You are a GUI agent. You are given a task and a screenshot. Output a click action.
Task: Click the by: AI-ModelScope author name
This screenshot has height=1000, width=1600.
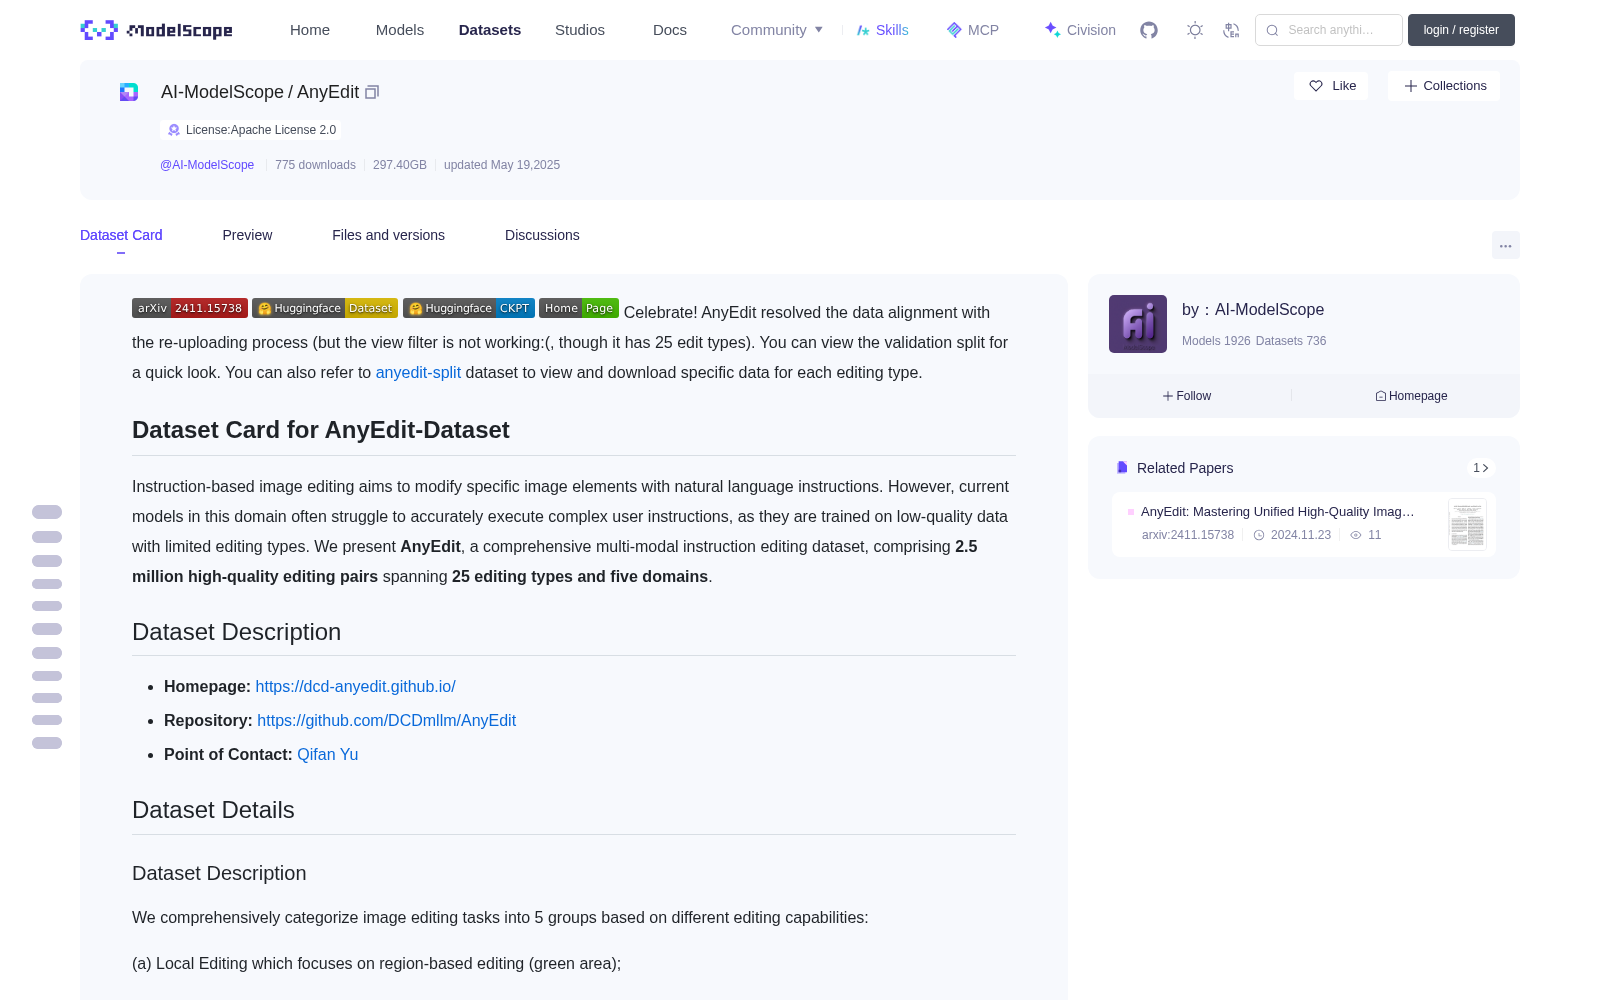(1253, 310)
